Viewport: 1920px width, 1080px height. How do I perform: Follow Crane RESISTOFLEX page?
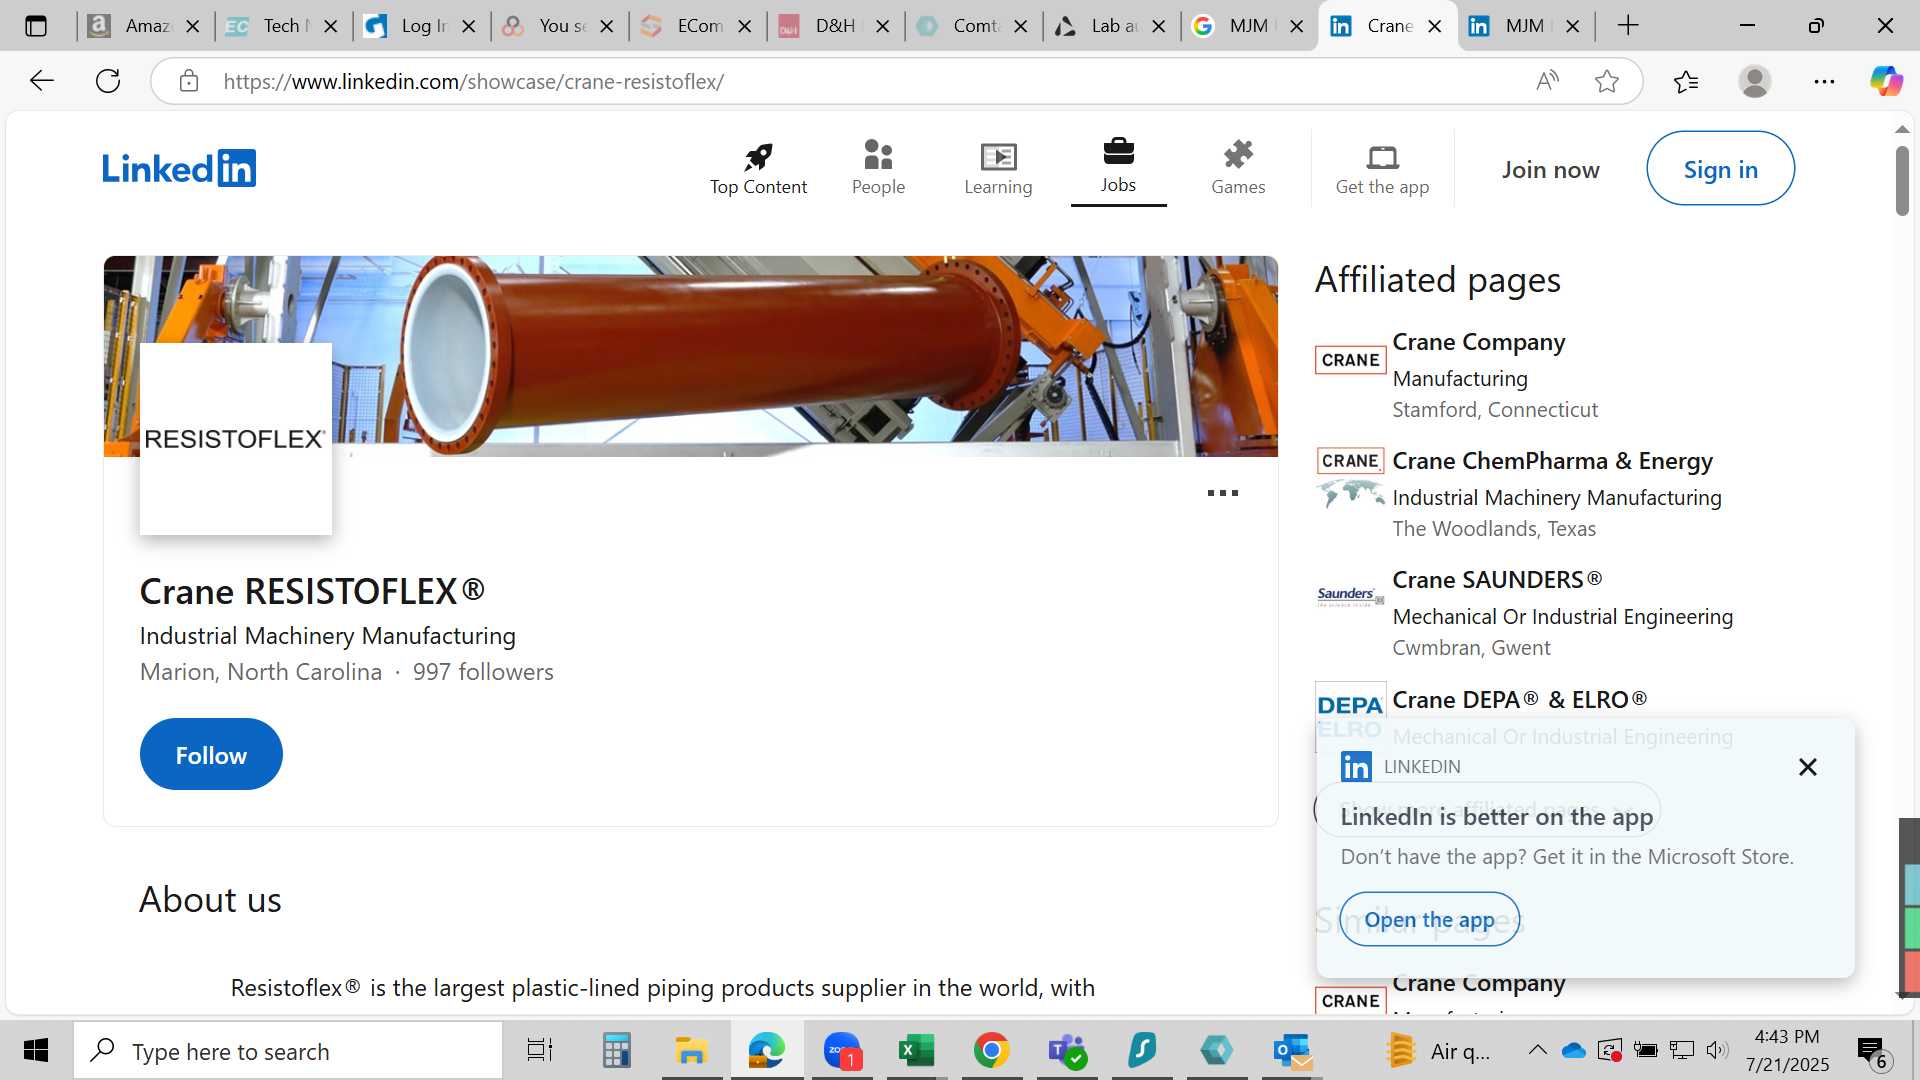tap(211, 755)
